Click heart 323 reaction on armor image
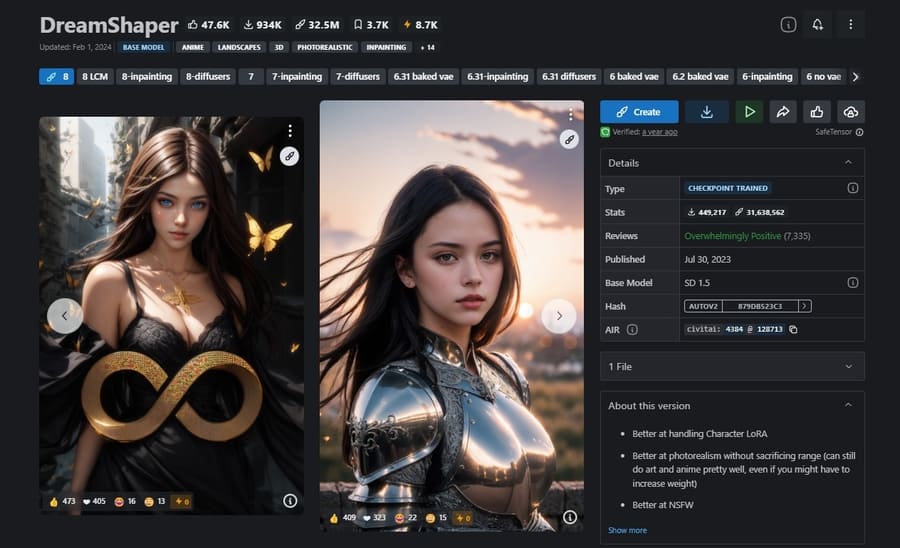Image resolution: width=900 pixels, height=548 pixels. (x=374, y=518)
